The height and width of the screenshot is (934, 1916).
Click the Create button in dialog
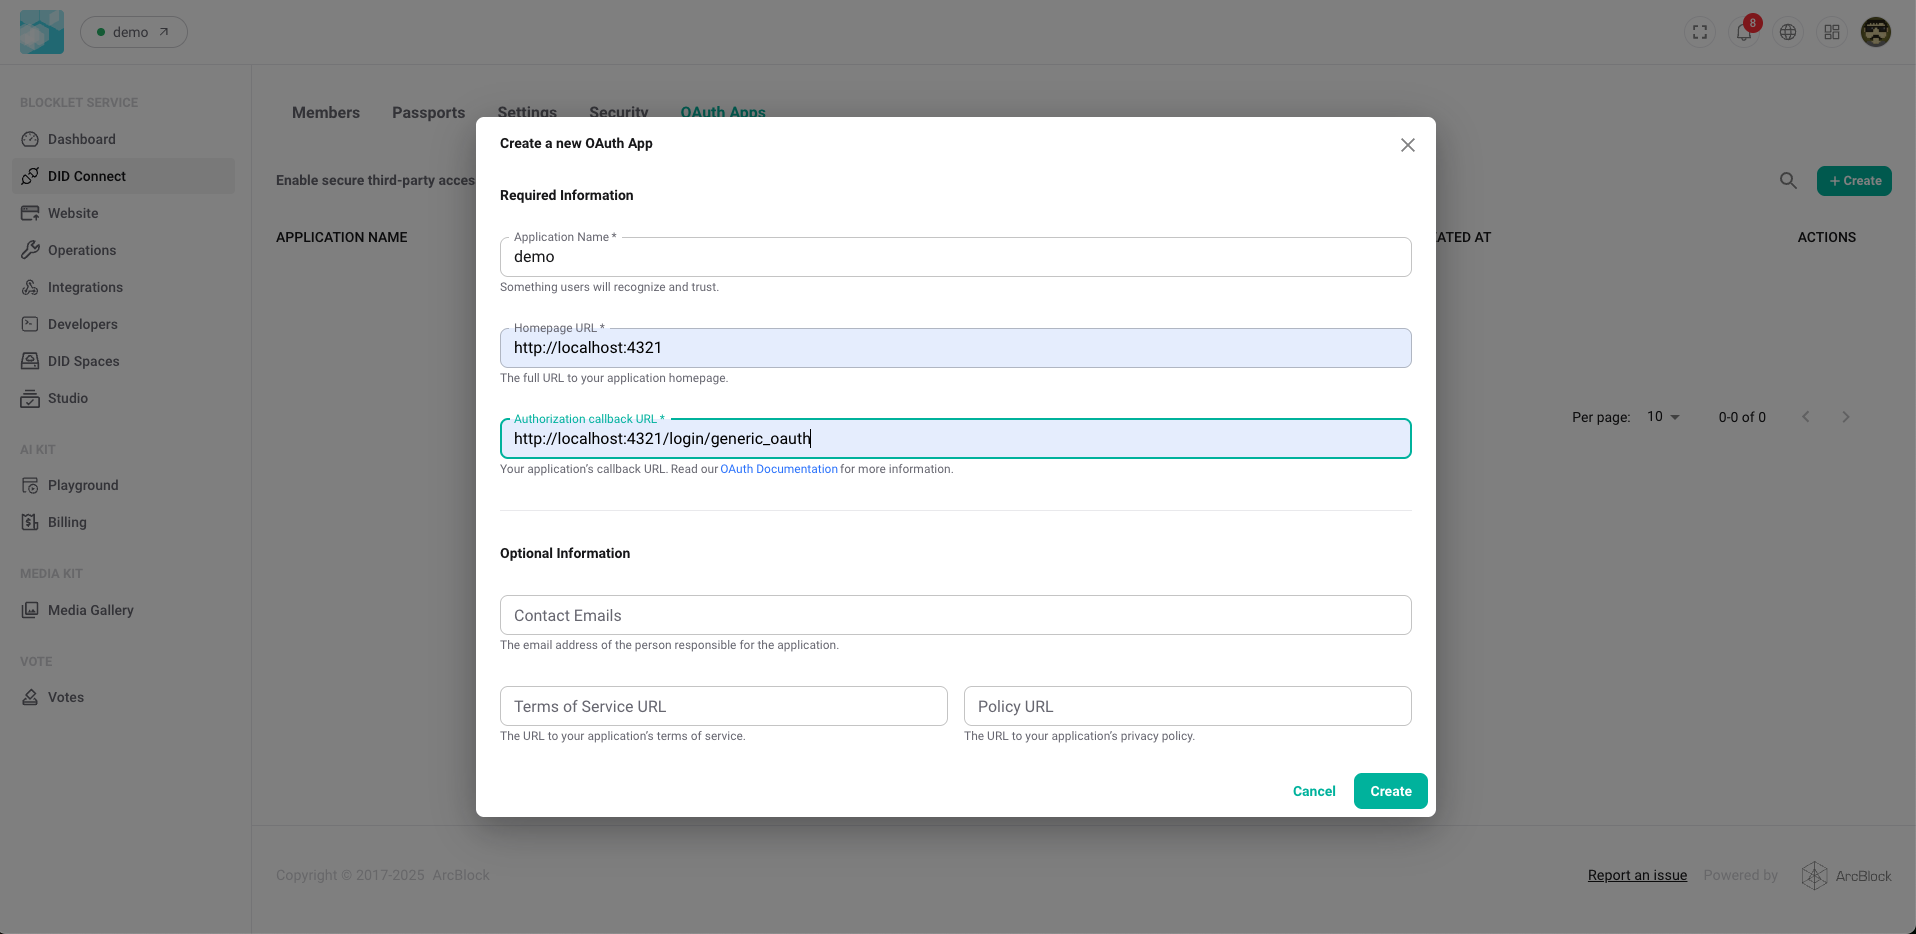(1390, 791)
